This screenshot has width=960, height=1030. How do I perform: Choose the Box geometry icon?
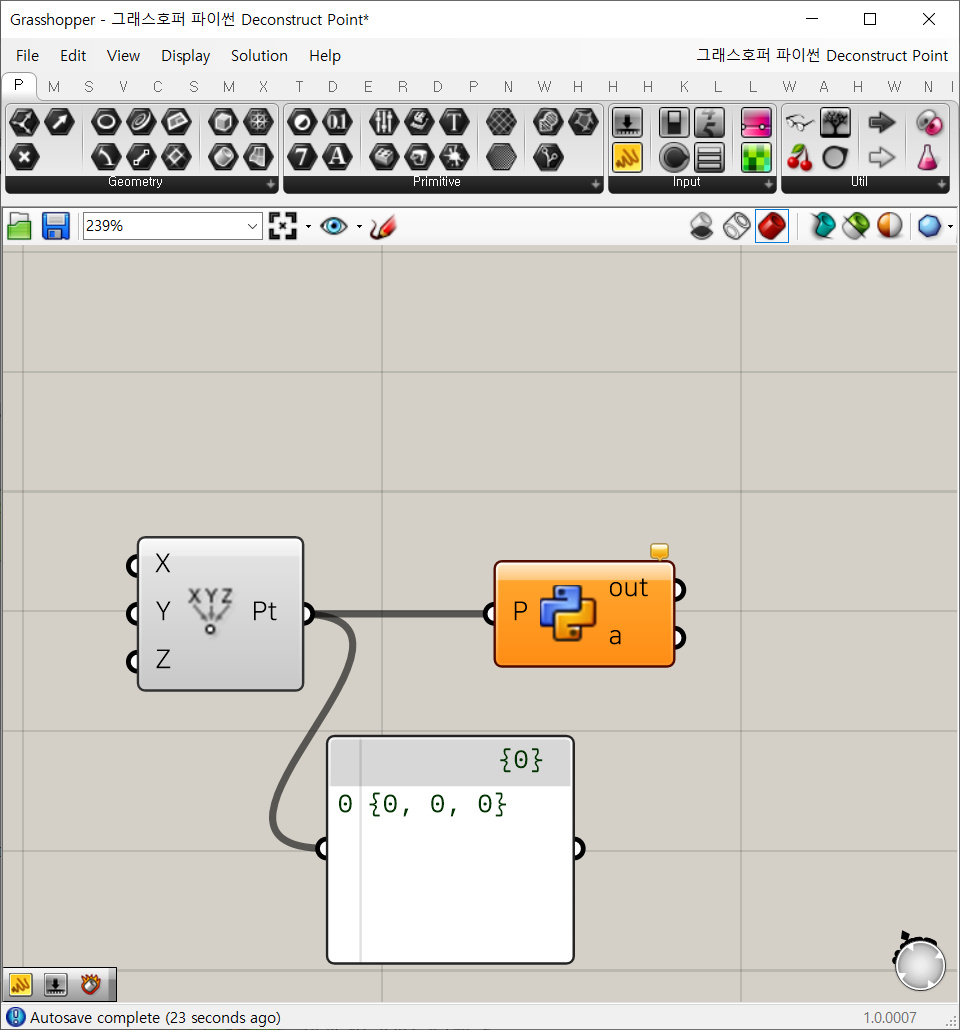223,122
